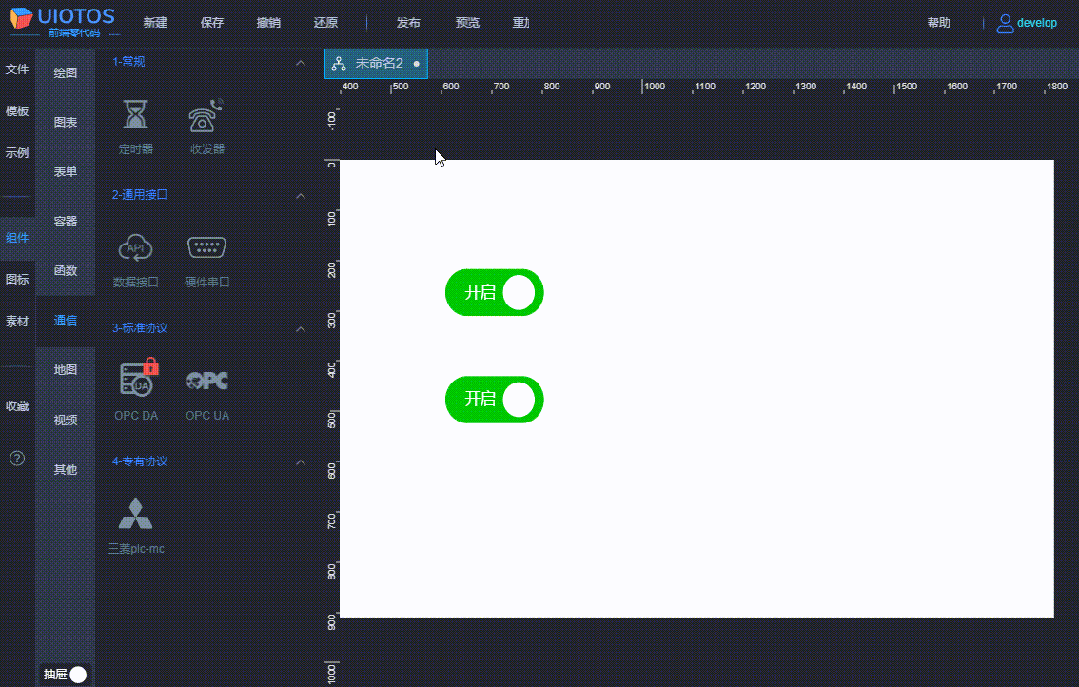Toggle the upper 开启 switch on canvas
Image resolution: width=1079 pixels, height=687 pixels.
point(494,293)
